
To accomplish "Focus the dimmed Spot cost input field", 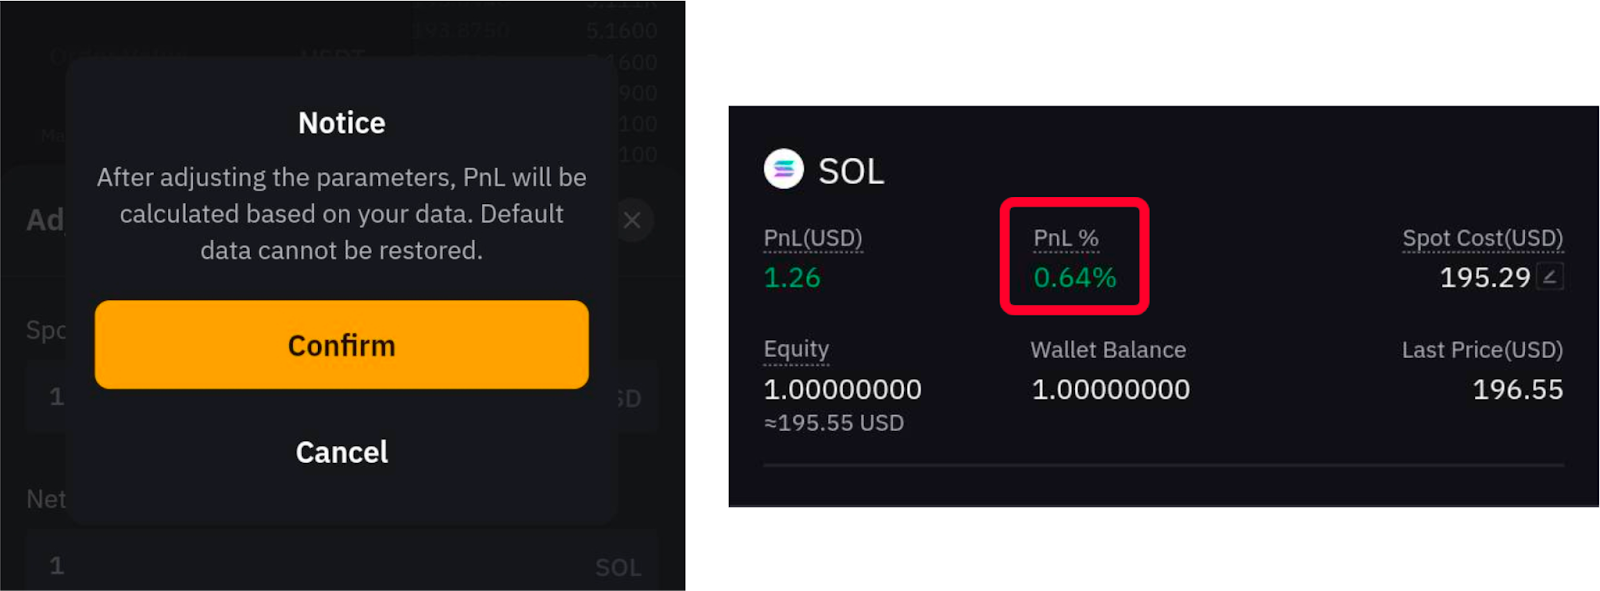I will coord(342,397).
